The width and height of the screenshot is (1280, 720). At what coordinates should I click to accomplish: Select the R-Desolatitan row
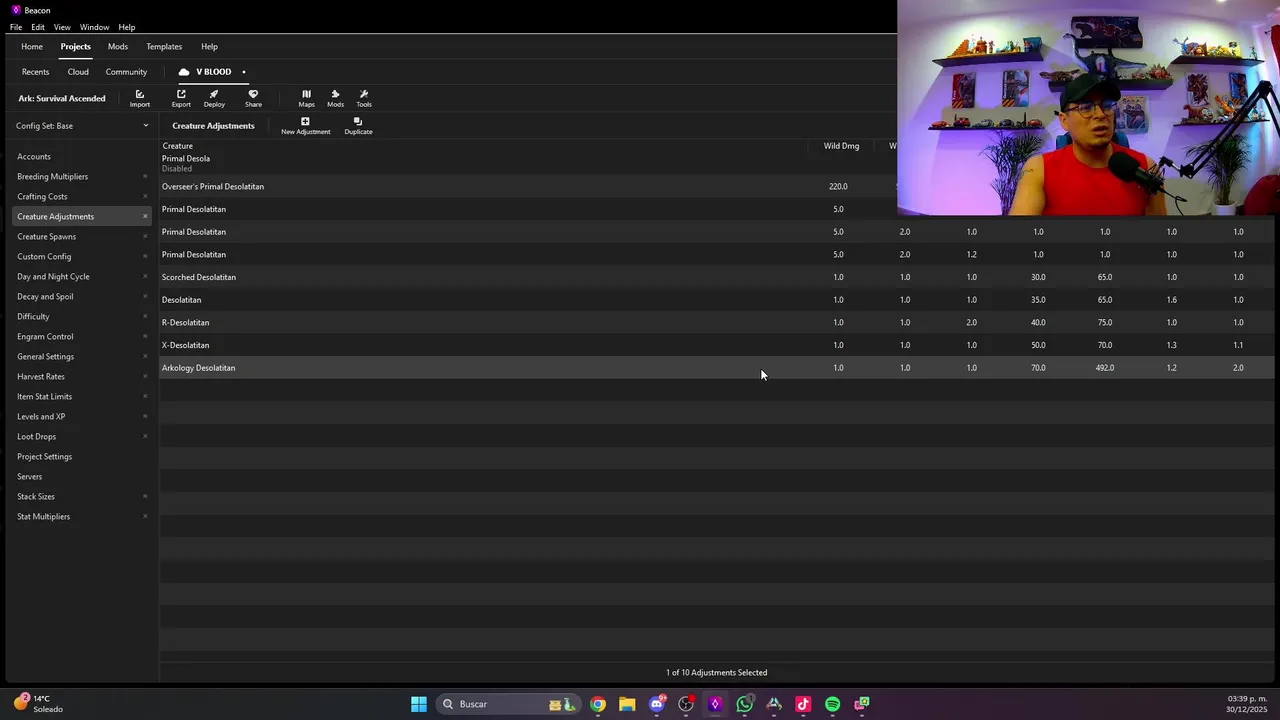point(716,323)
